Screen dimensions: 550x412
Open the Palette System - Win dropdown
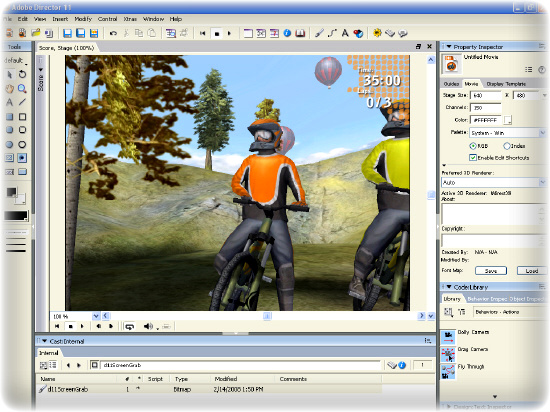542,133
